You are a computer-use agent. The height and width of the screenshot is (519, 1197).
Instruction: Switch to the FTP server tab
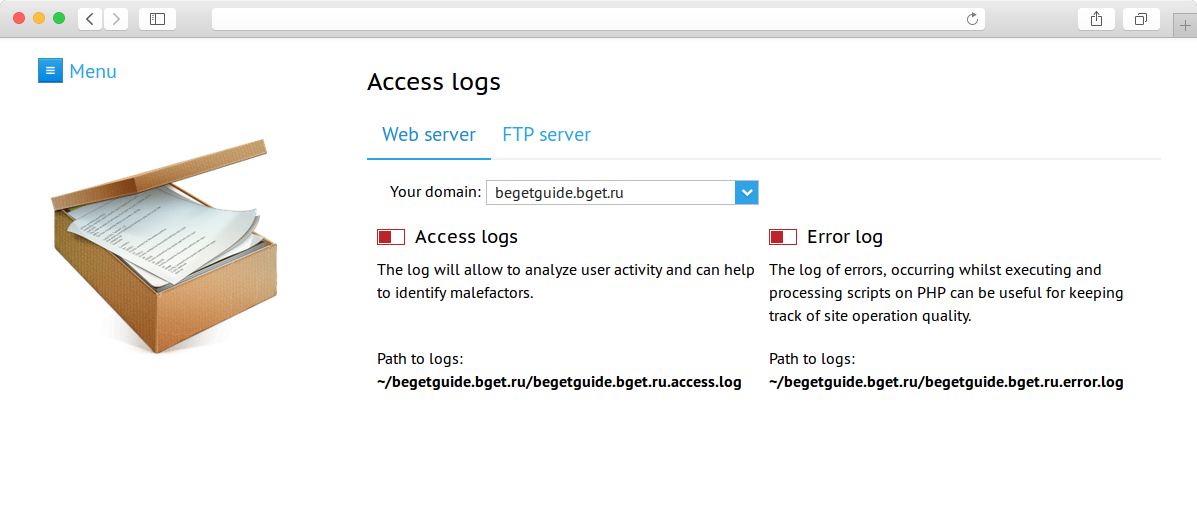point(547,135)
